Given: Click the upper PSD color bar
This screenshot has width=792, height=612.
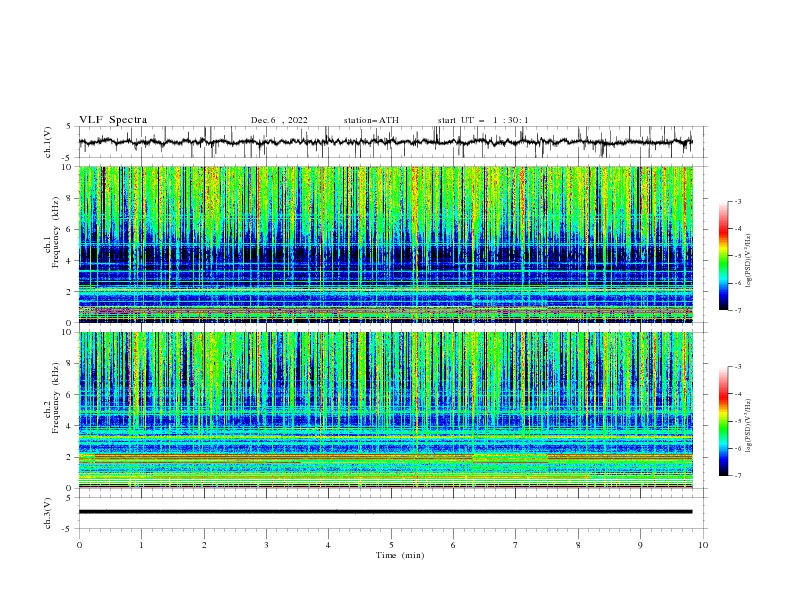Looking at the screenshot, I should point(723,255).
